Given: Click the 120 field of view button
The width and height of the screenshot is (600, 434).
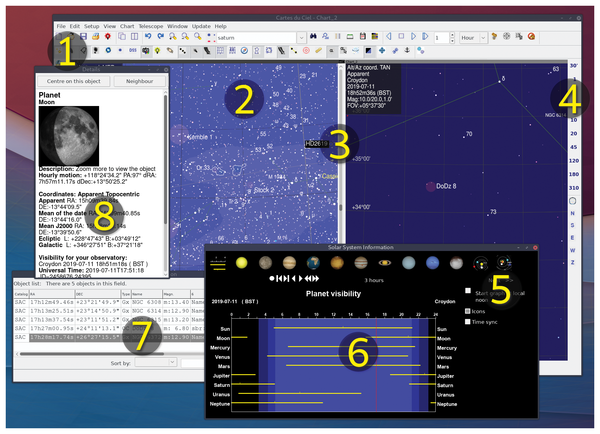Looking at the screenshot, I should pyautogui.click(x=573, y=161).
